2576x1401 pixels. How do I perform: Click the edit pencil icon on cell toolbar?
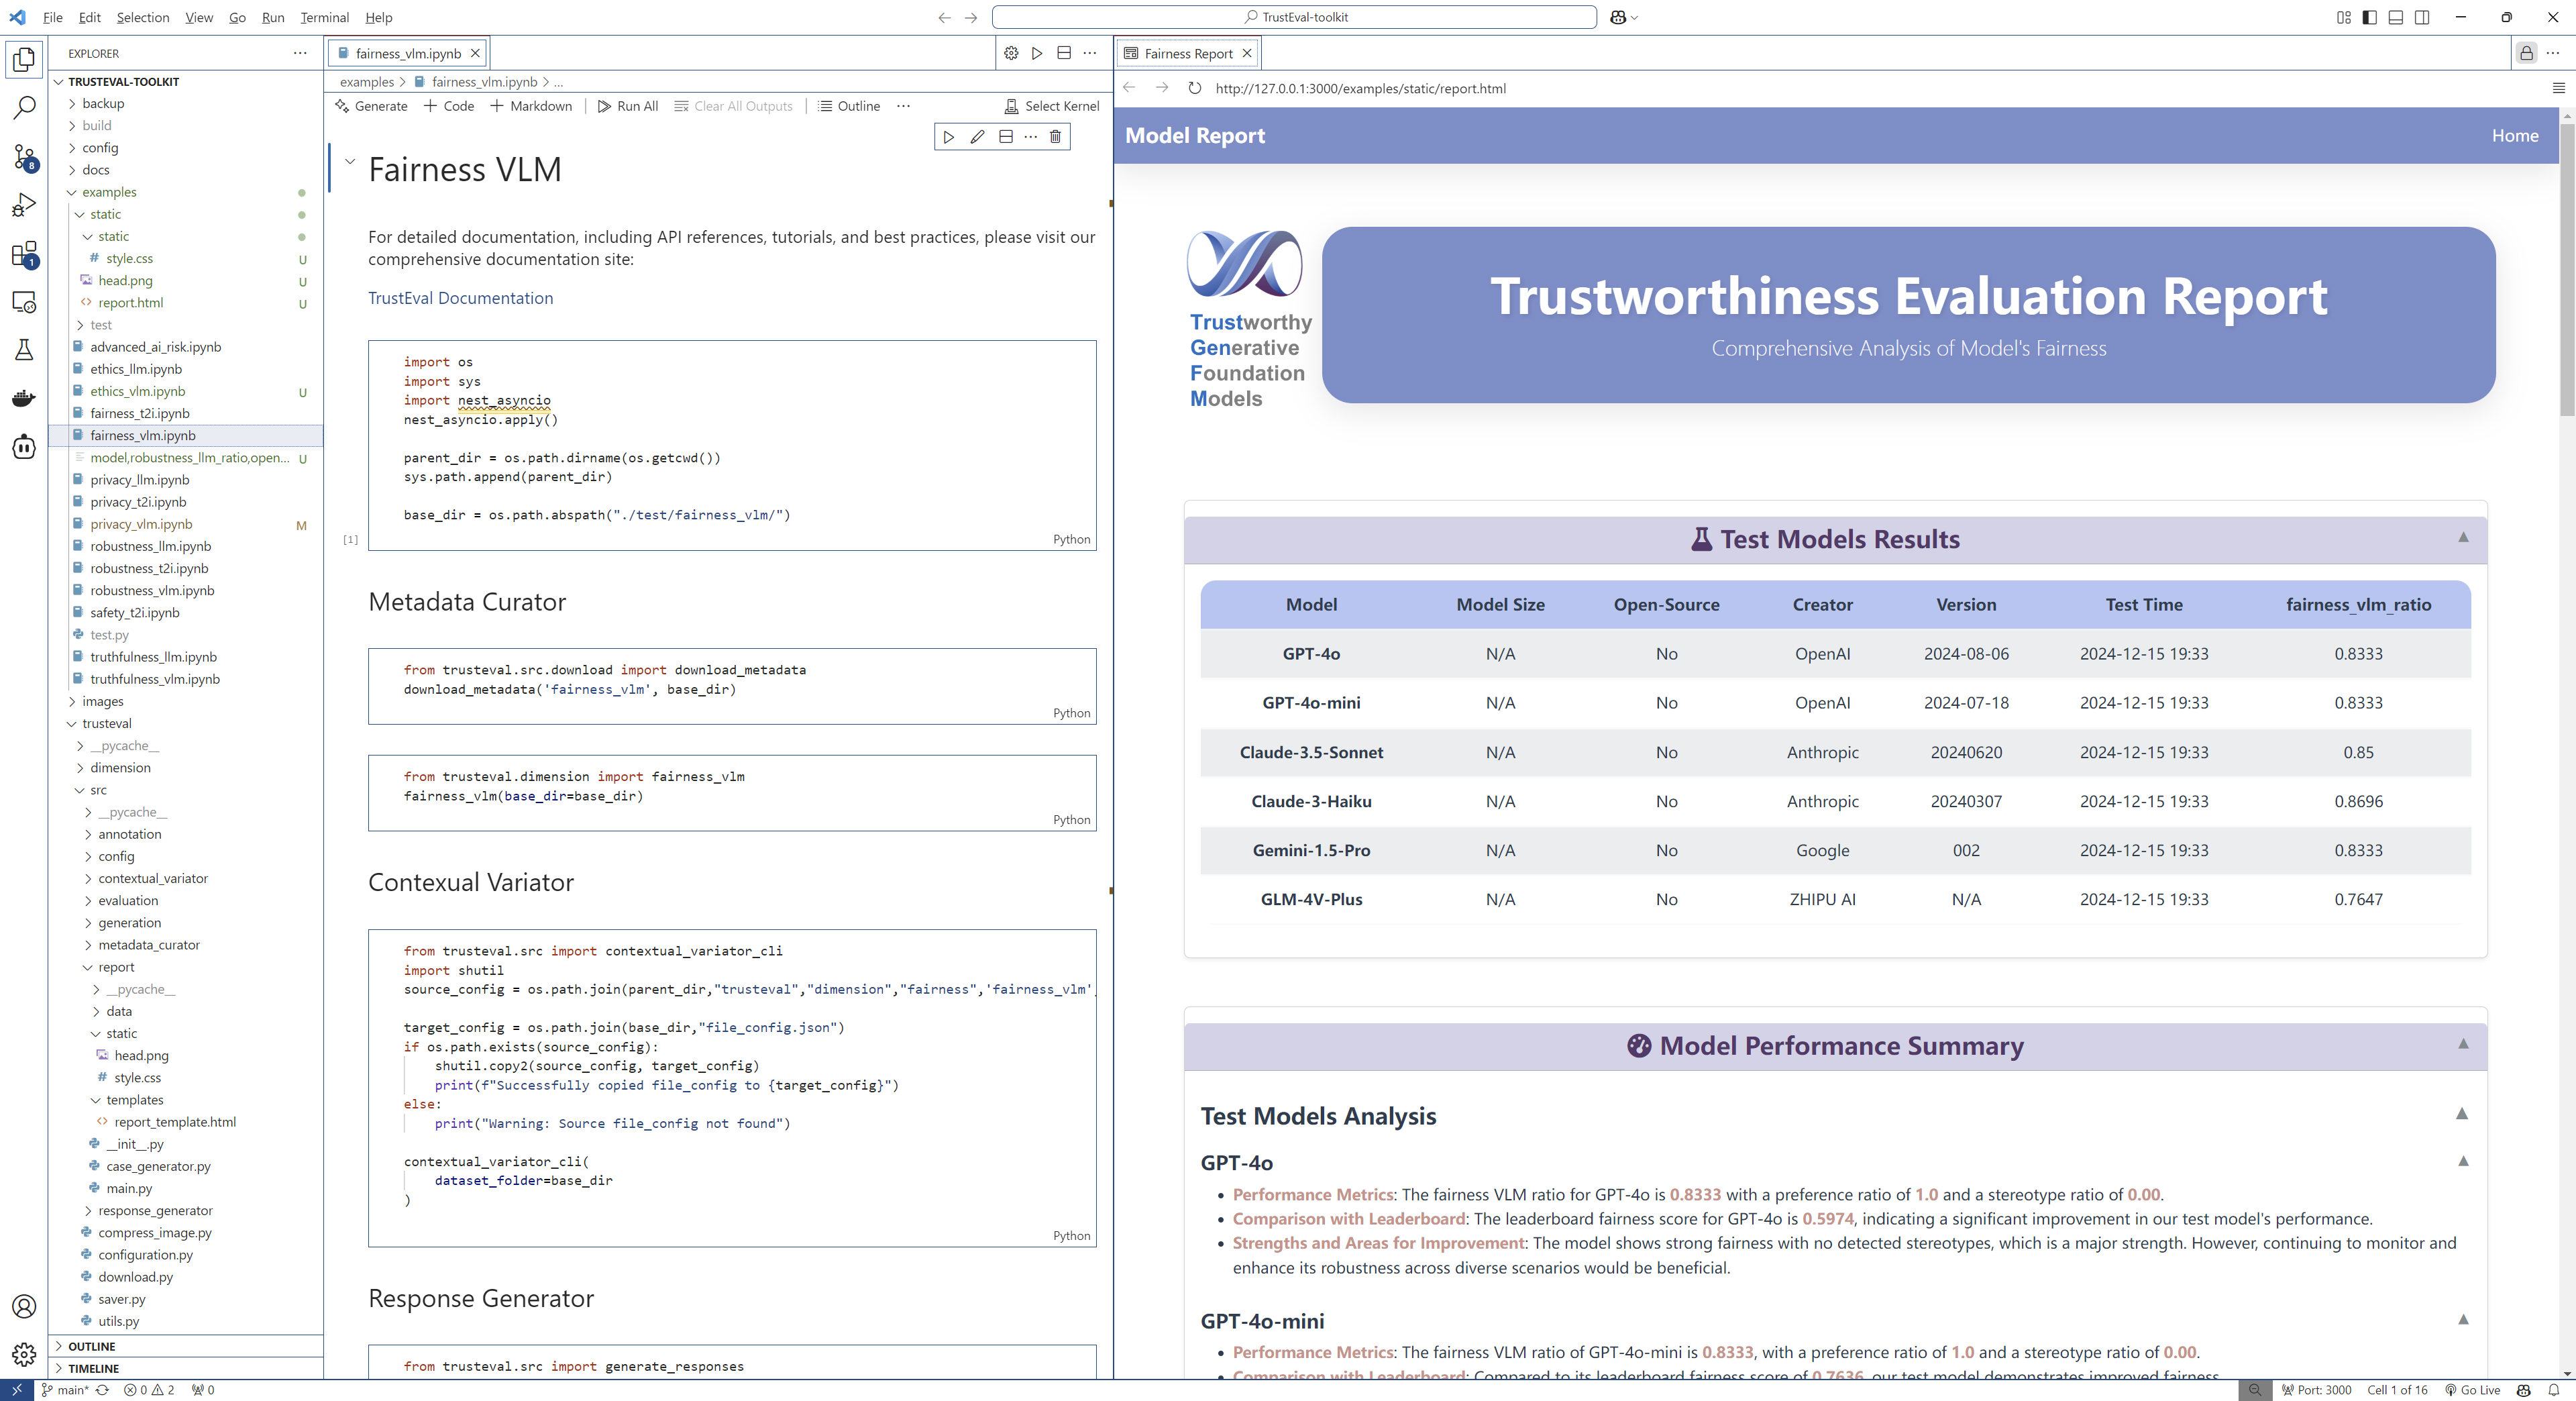[977, 136]
